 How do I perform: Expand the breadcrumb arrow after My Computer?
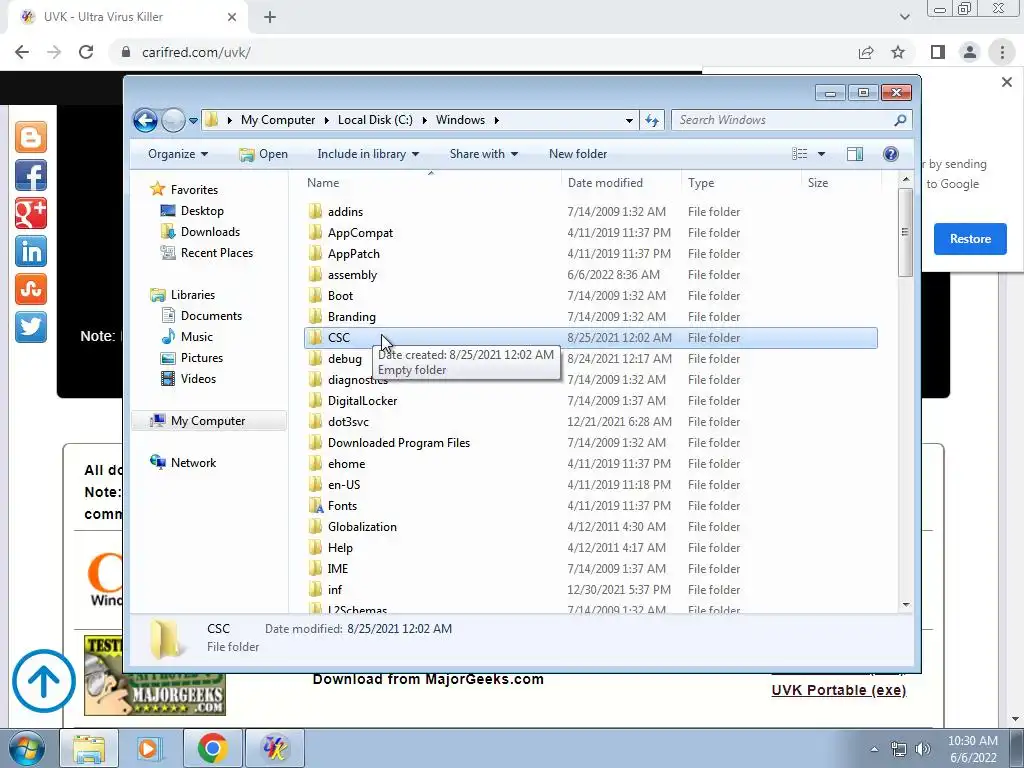tap(327, 120)
